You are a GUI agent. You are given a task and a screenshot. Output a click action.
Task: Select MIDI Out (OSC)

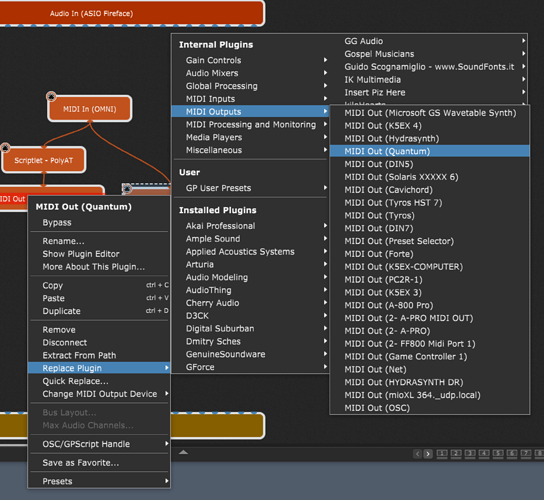point(430,408)
